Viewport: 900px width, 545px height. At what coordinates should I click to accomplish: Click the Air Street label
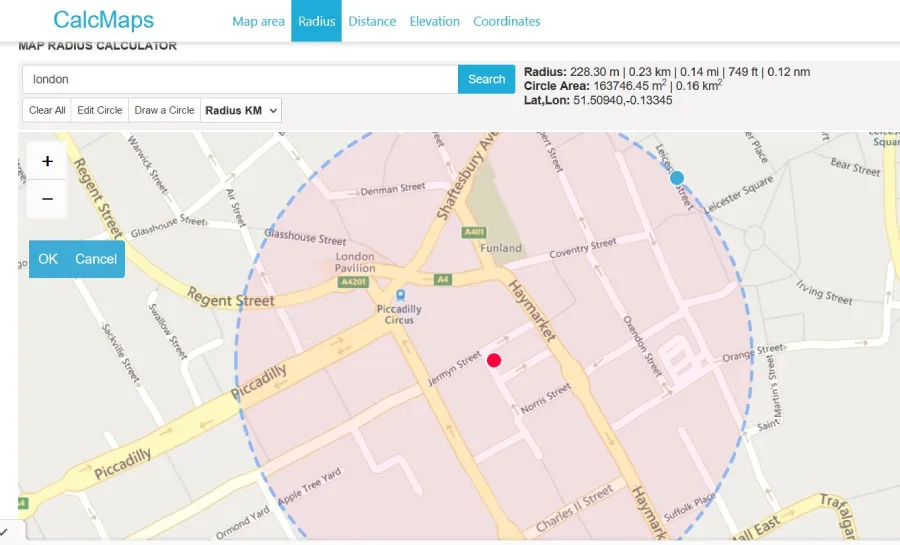tap(235, 208)
